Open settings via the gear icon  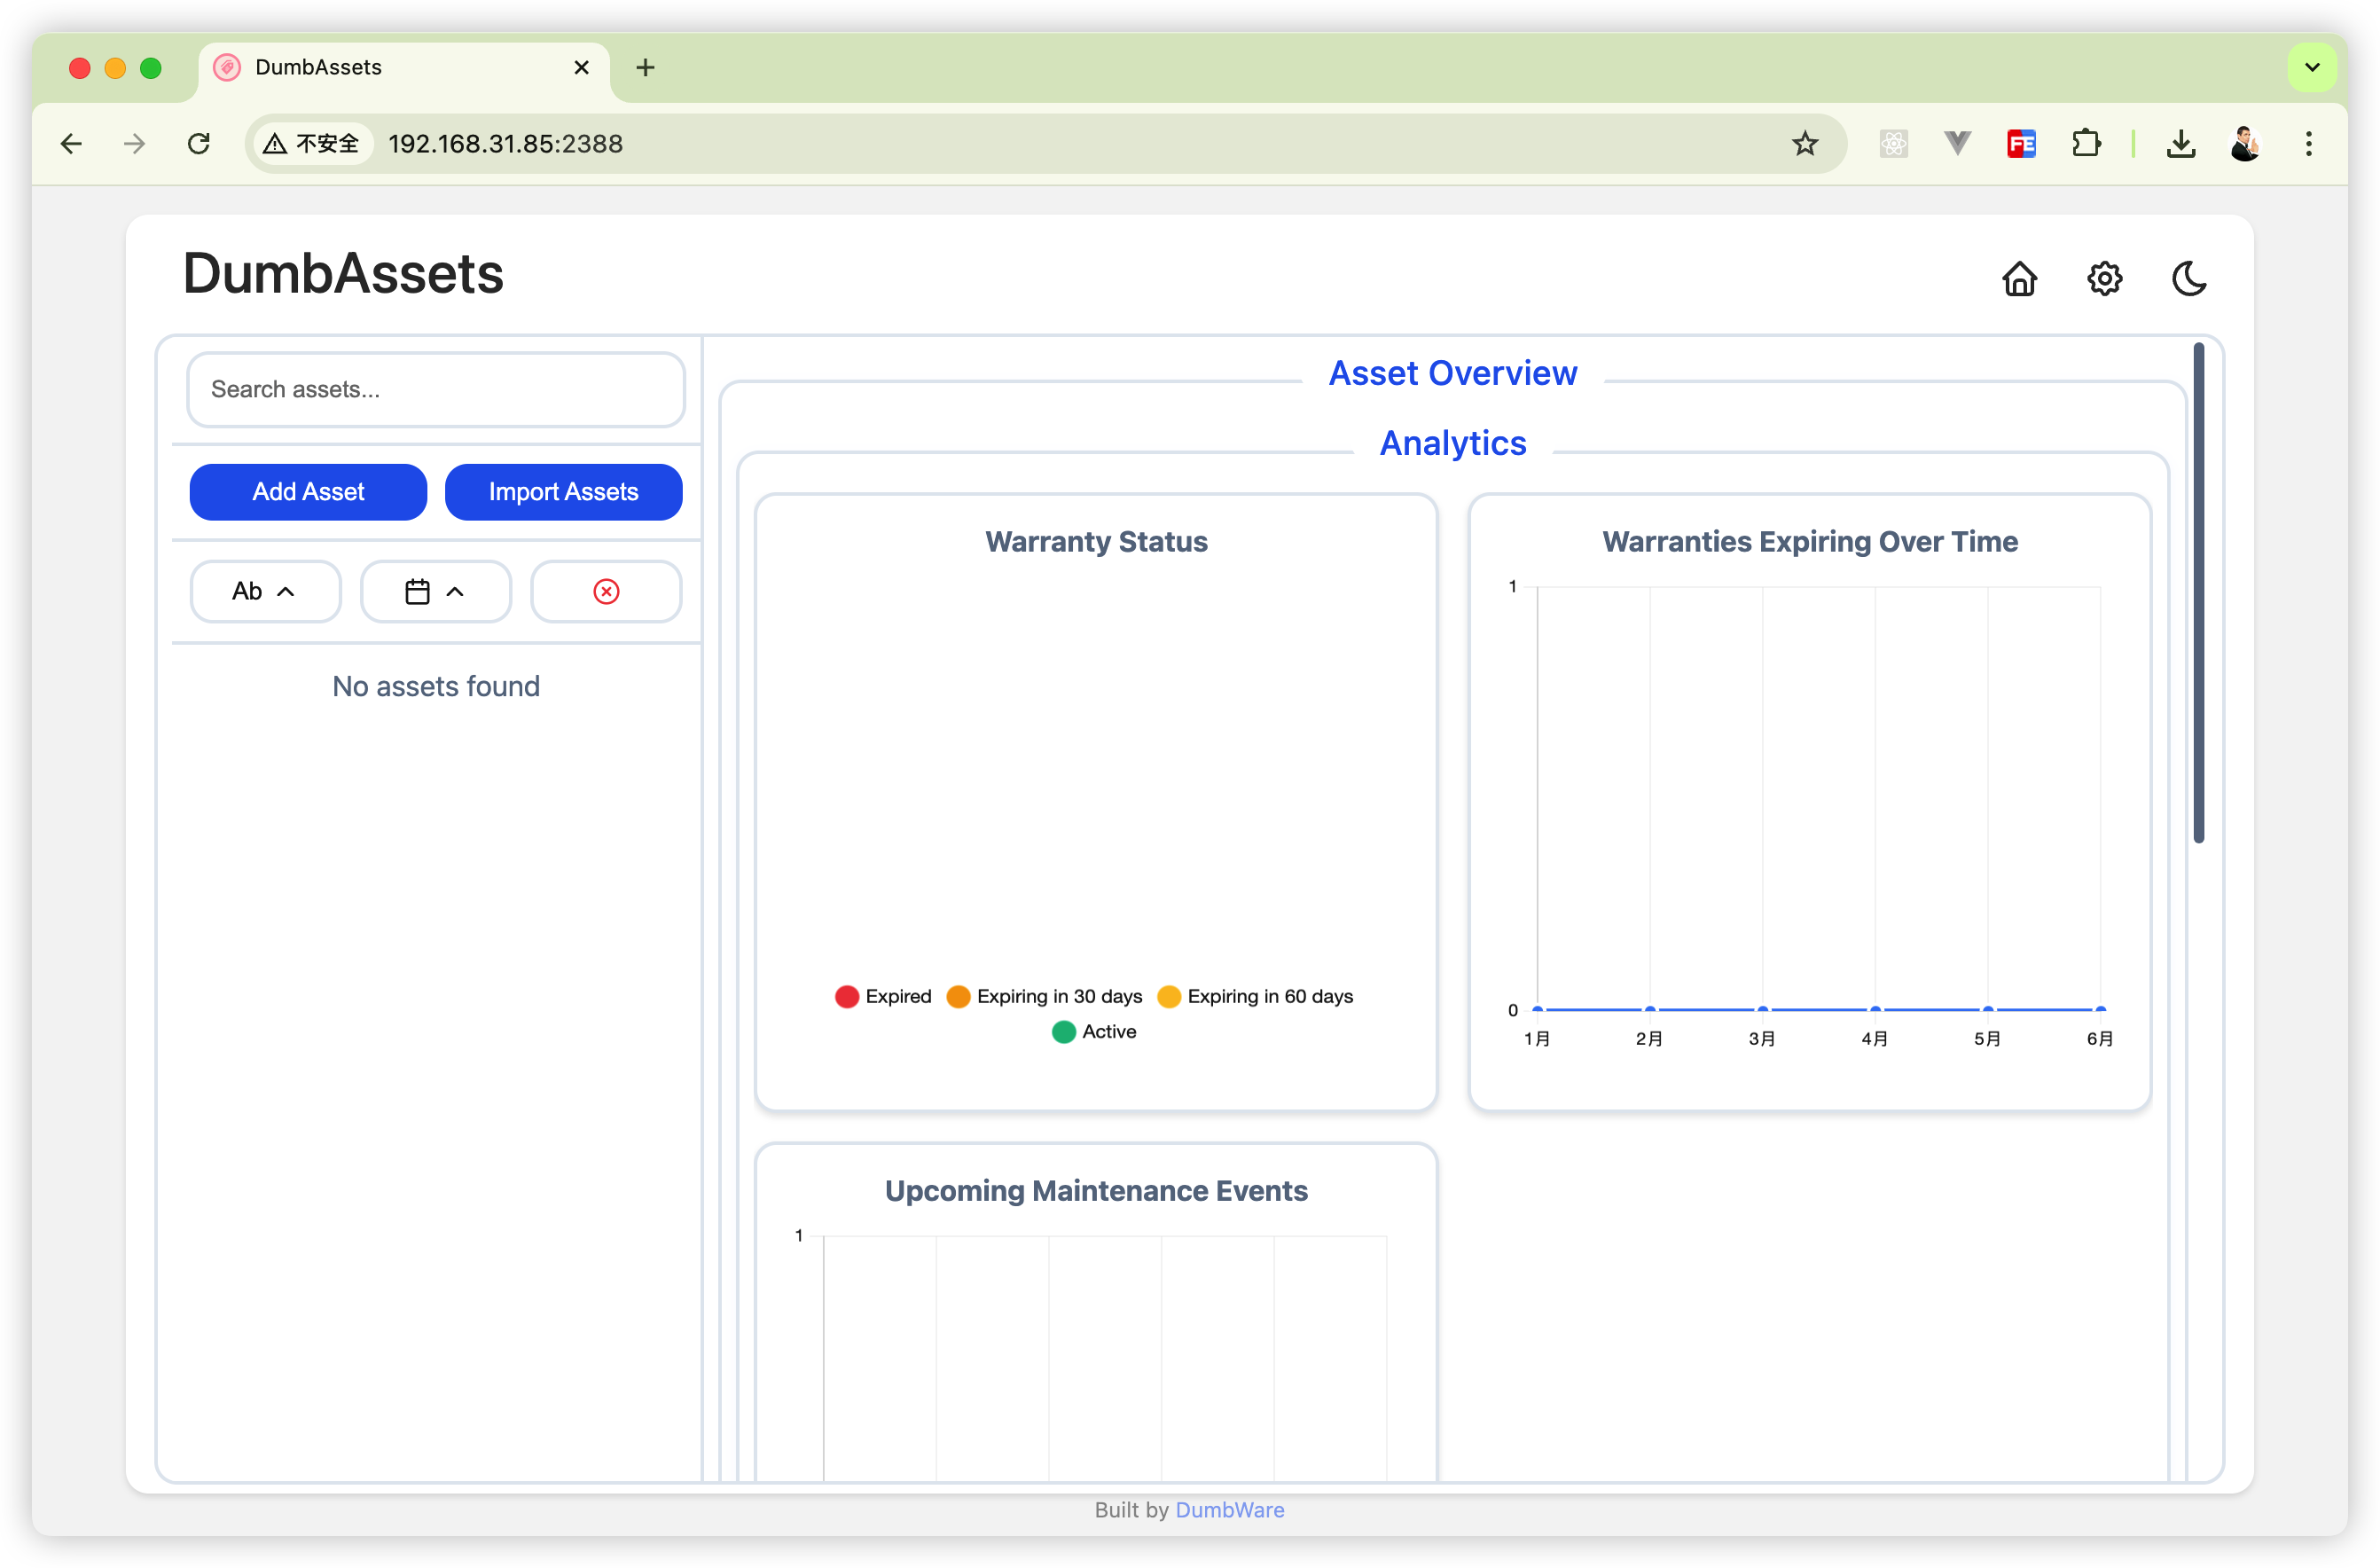[x=2104, y=278]
